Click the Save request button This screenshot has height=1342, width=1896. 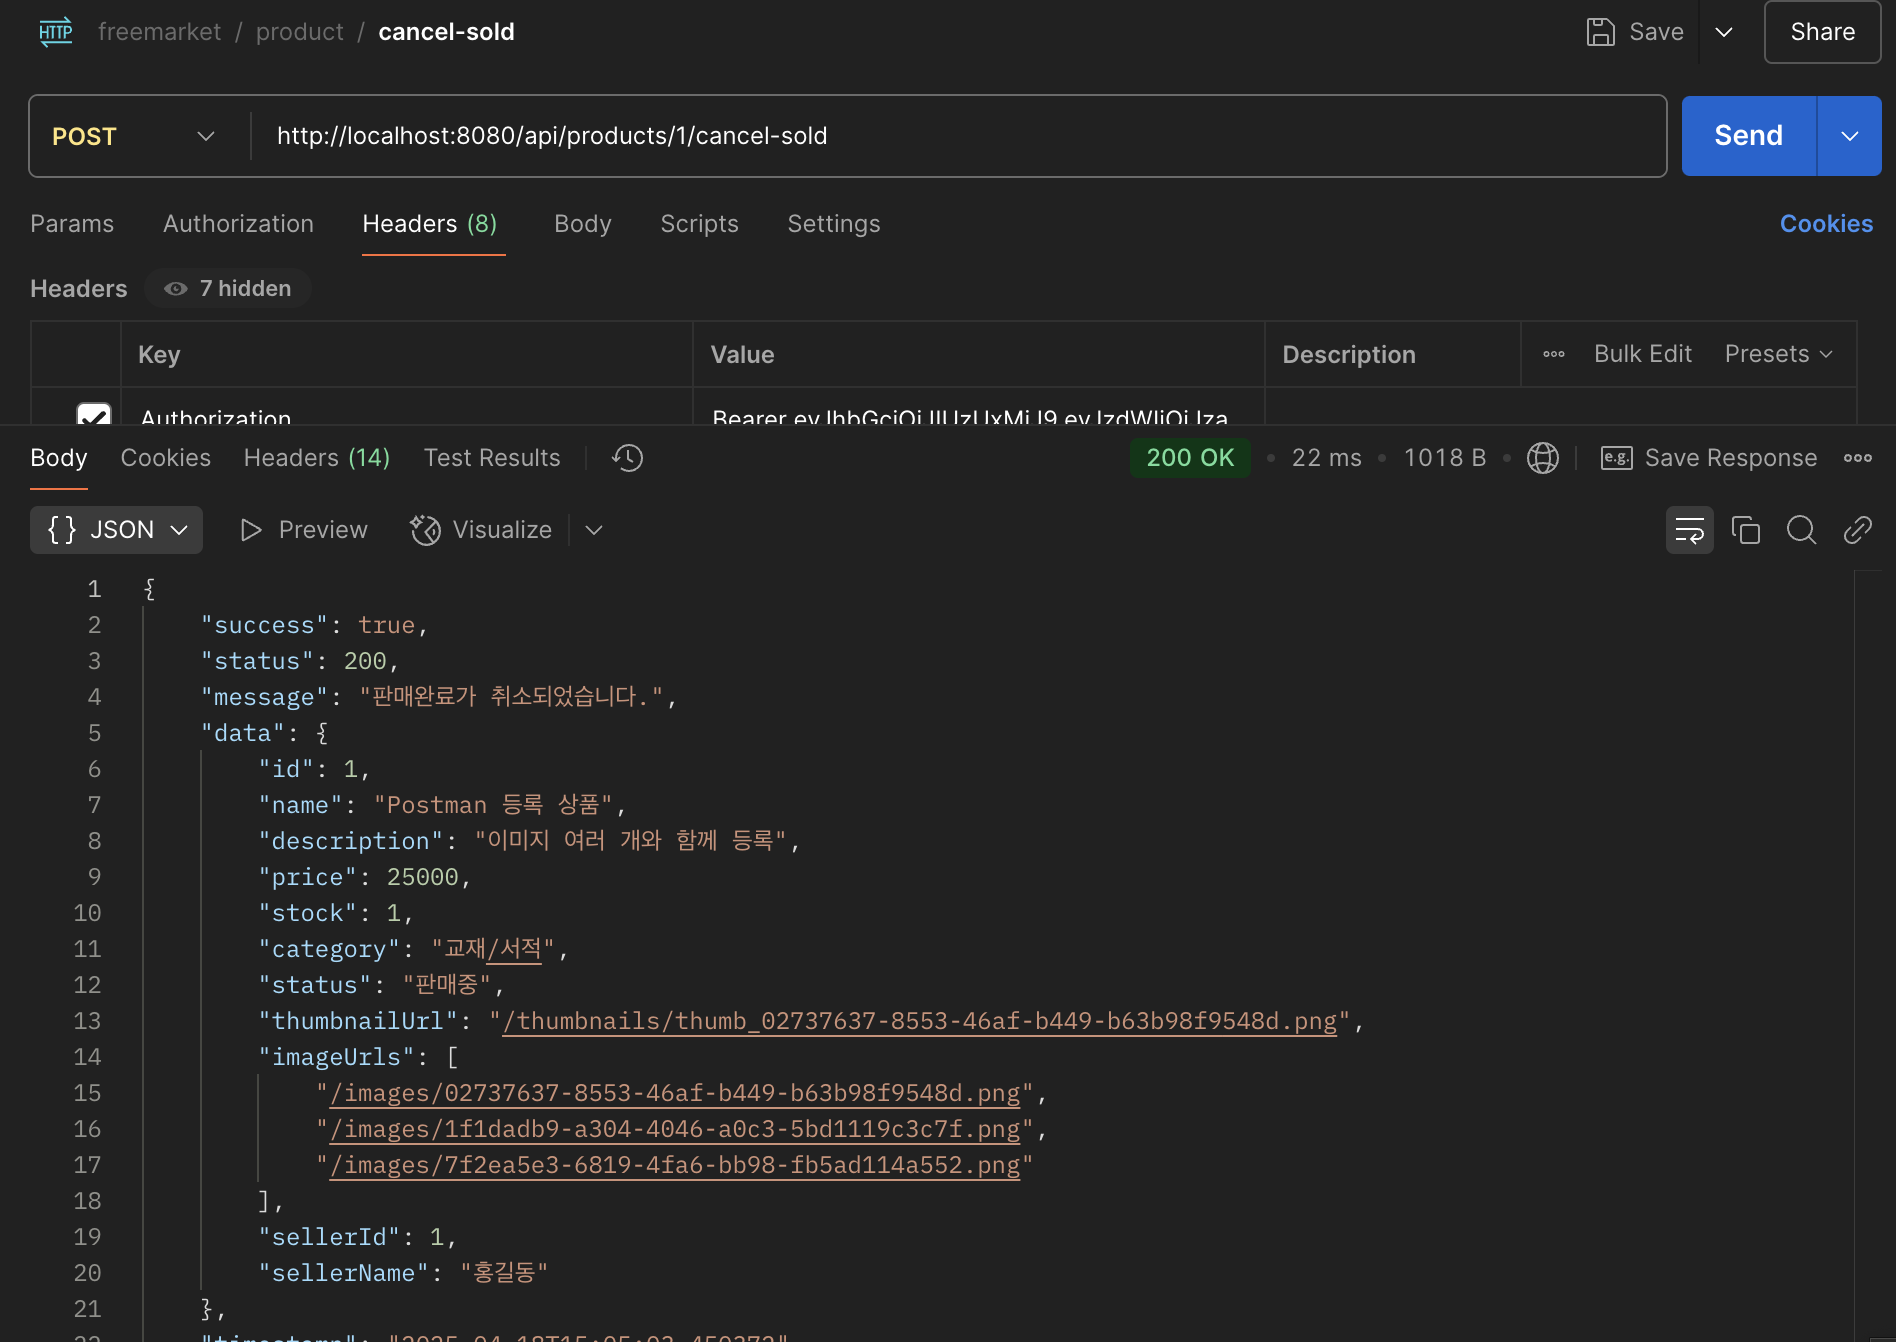tap(1635, 32)
